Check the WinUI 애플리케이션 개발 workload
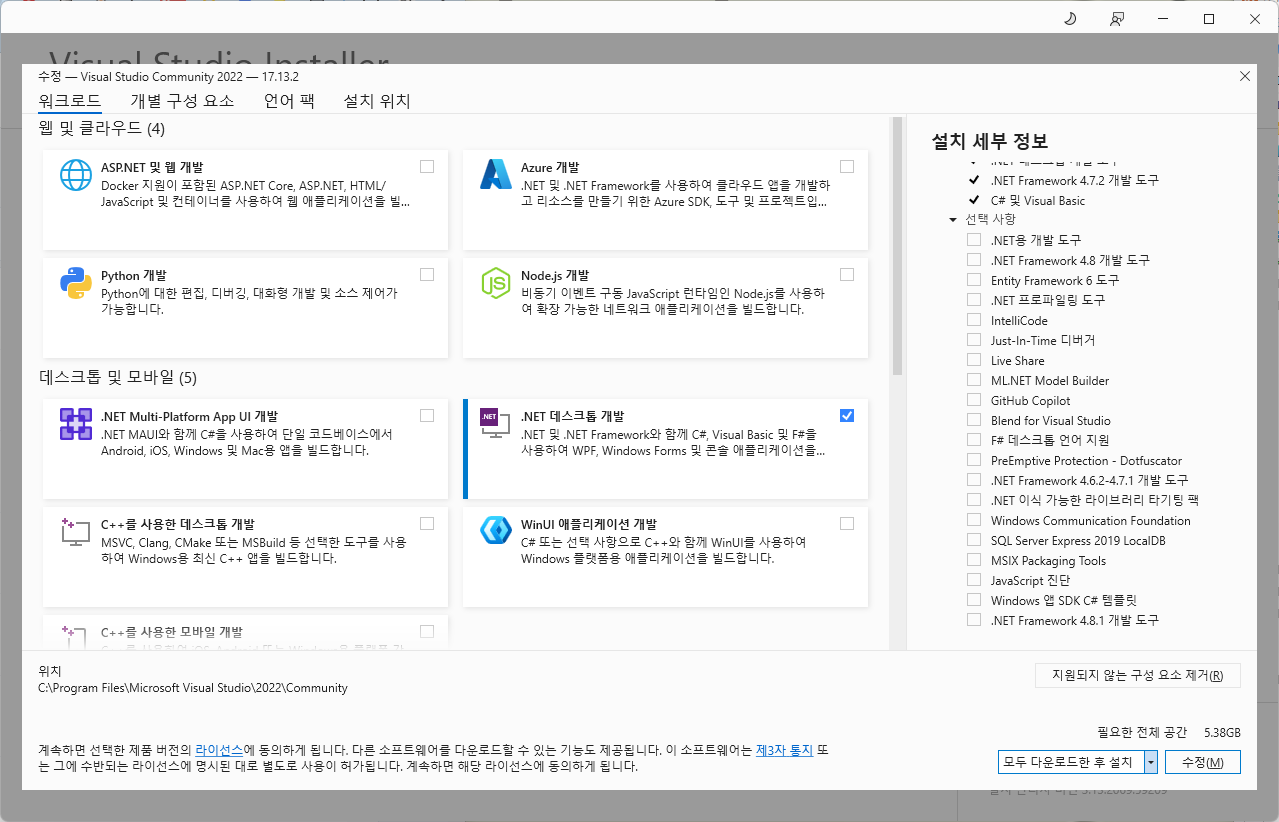The width and height of the screenshot is (1279, 822). click(x=847, y=523)
